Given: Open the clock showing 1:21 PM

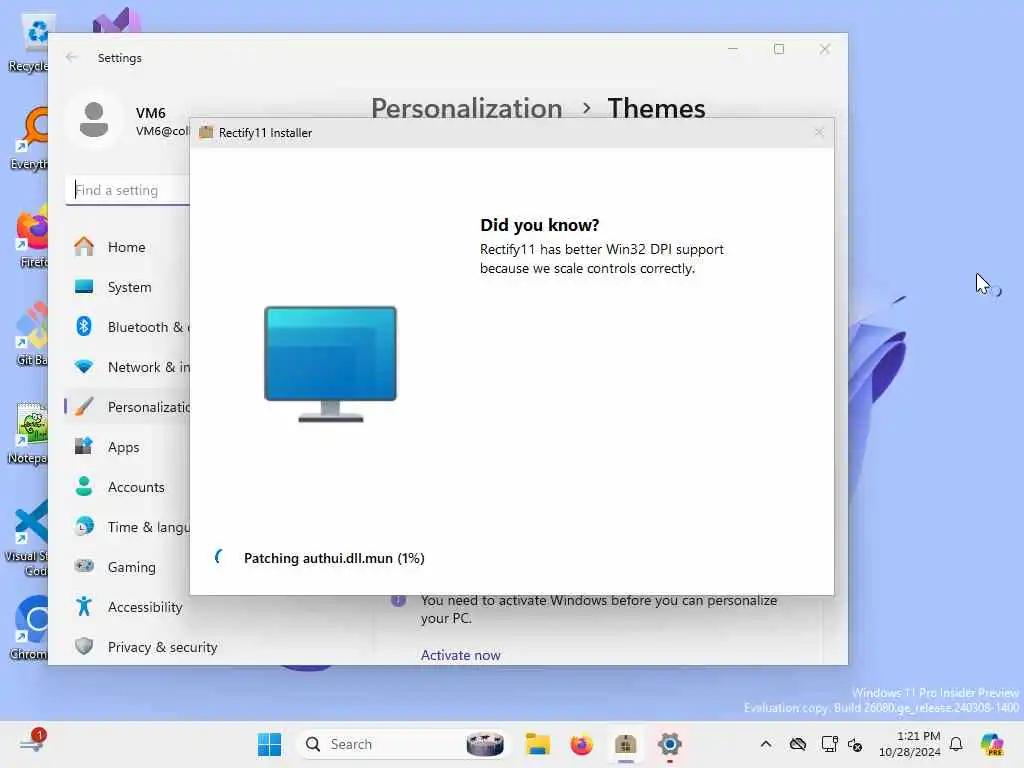Looking at the screenshot, I should (910, 744).
